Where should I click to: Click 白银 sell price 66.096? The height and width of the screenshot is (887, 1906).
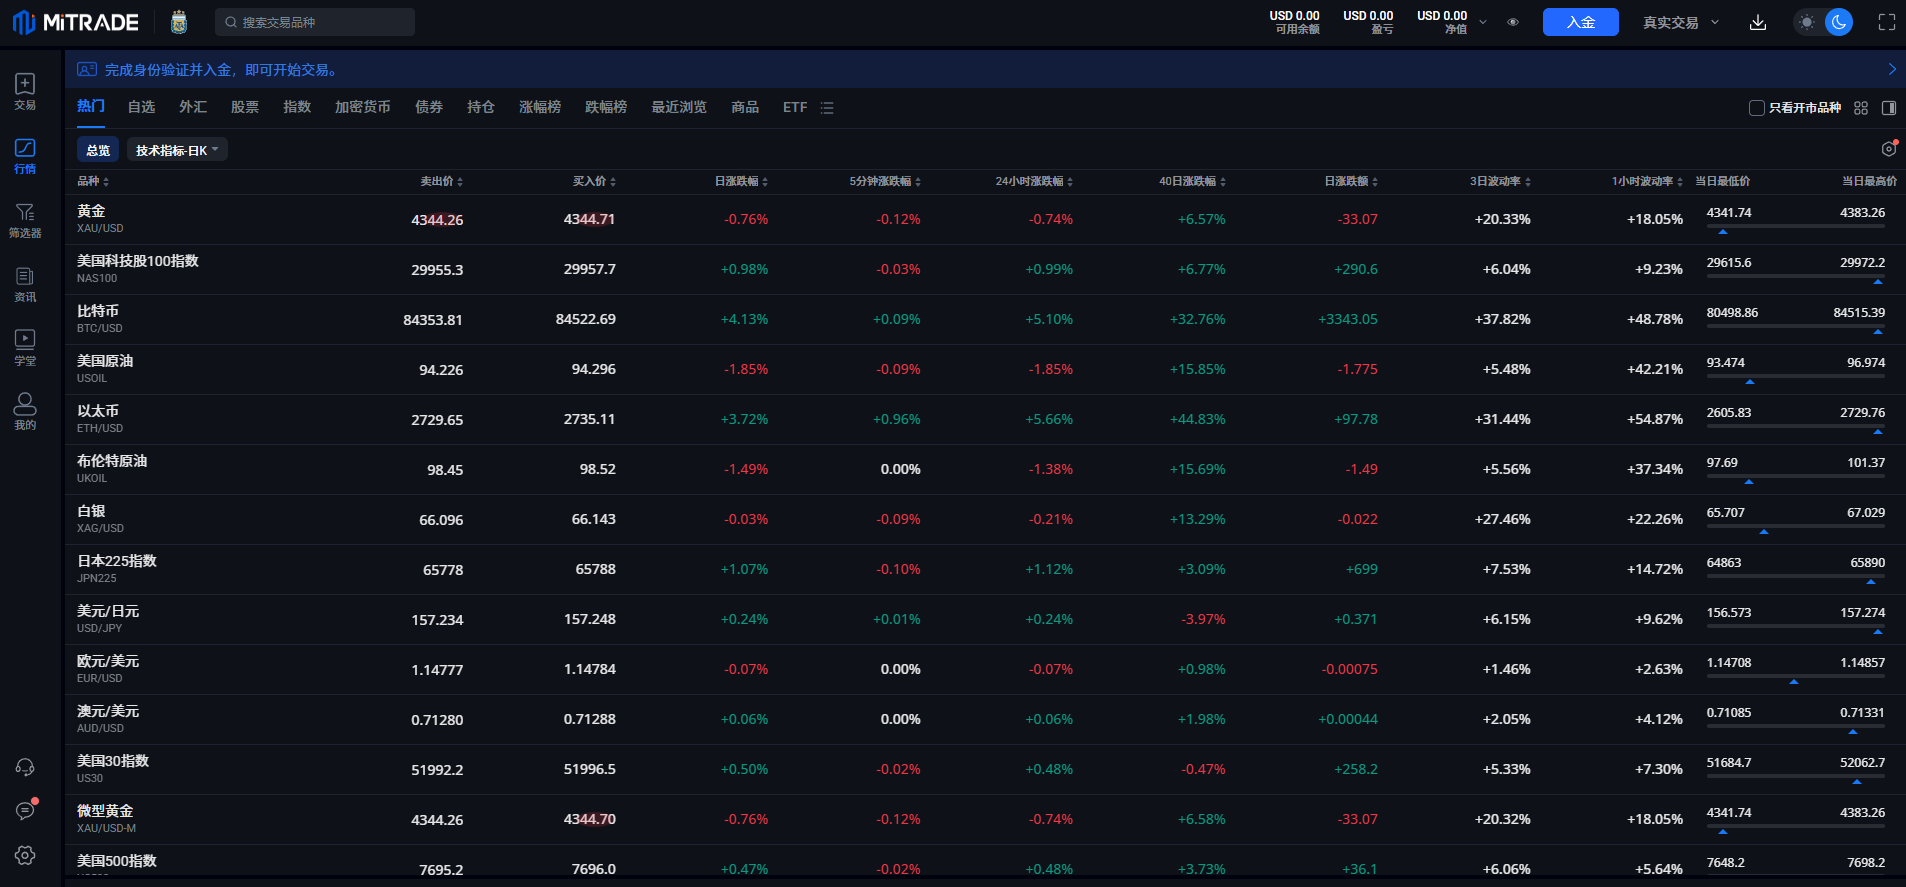click(441, 520)
